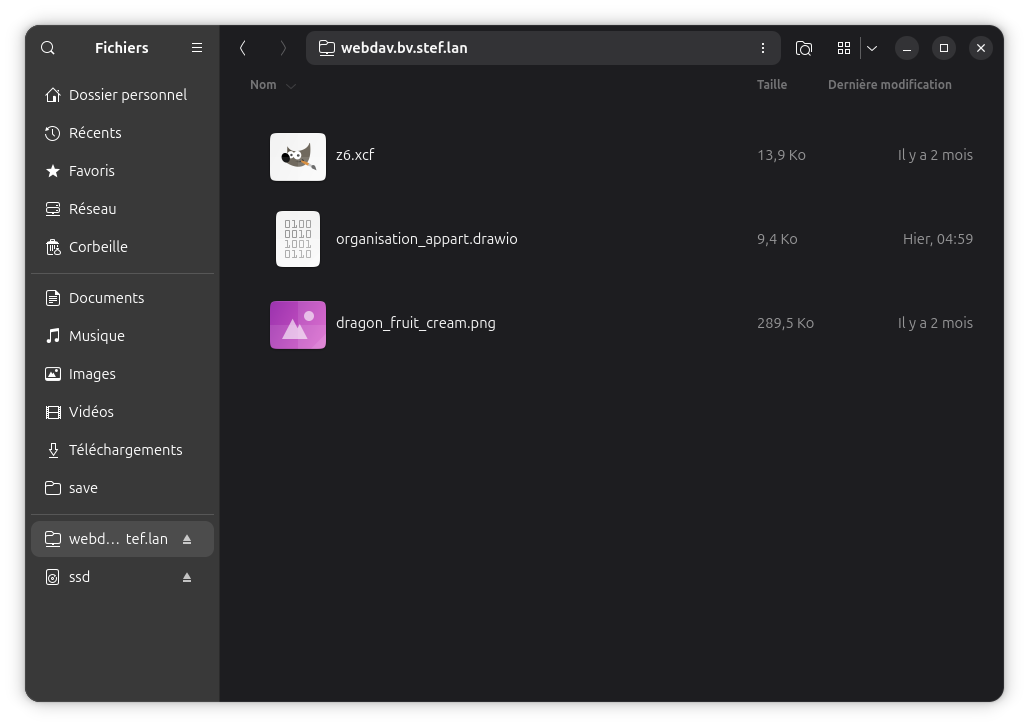The height and width of the screenshot is (727, 1029).
Task: Open the Fichiers hamburger main menu
Action: pos(197,48)
